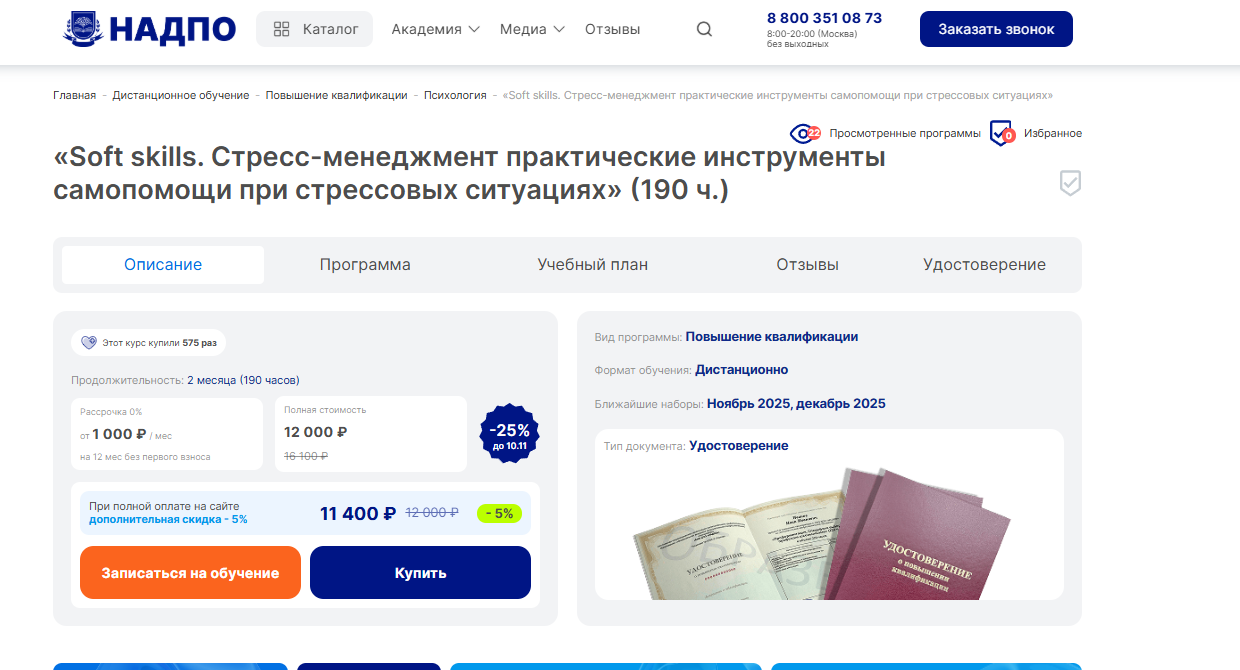Switch to the Учебный план tab
Image resolution: width=1240 pixels, height=670 pixels.
(x=593, y=265)
